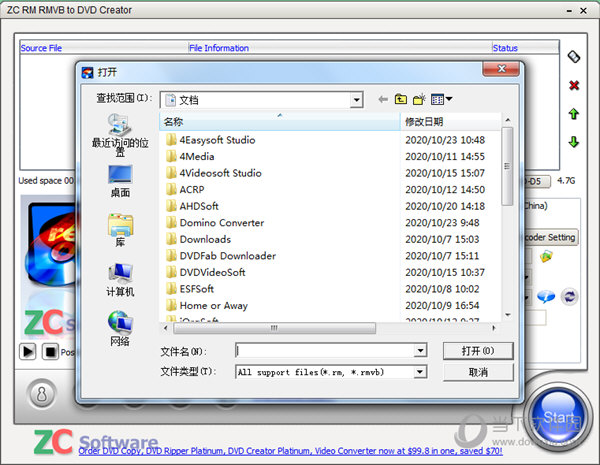Viewport: 600px width, 465px height.
Task: Open the Encoder Setting button
Action: tap(549, 237)
